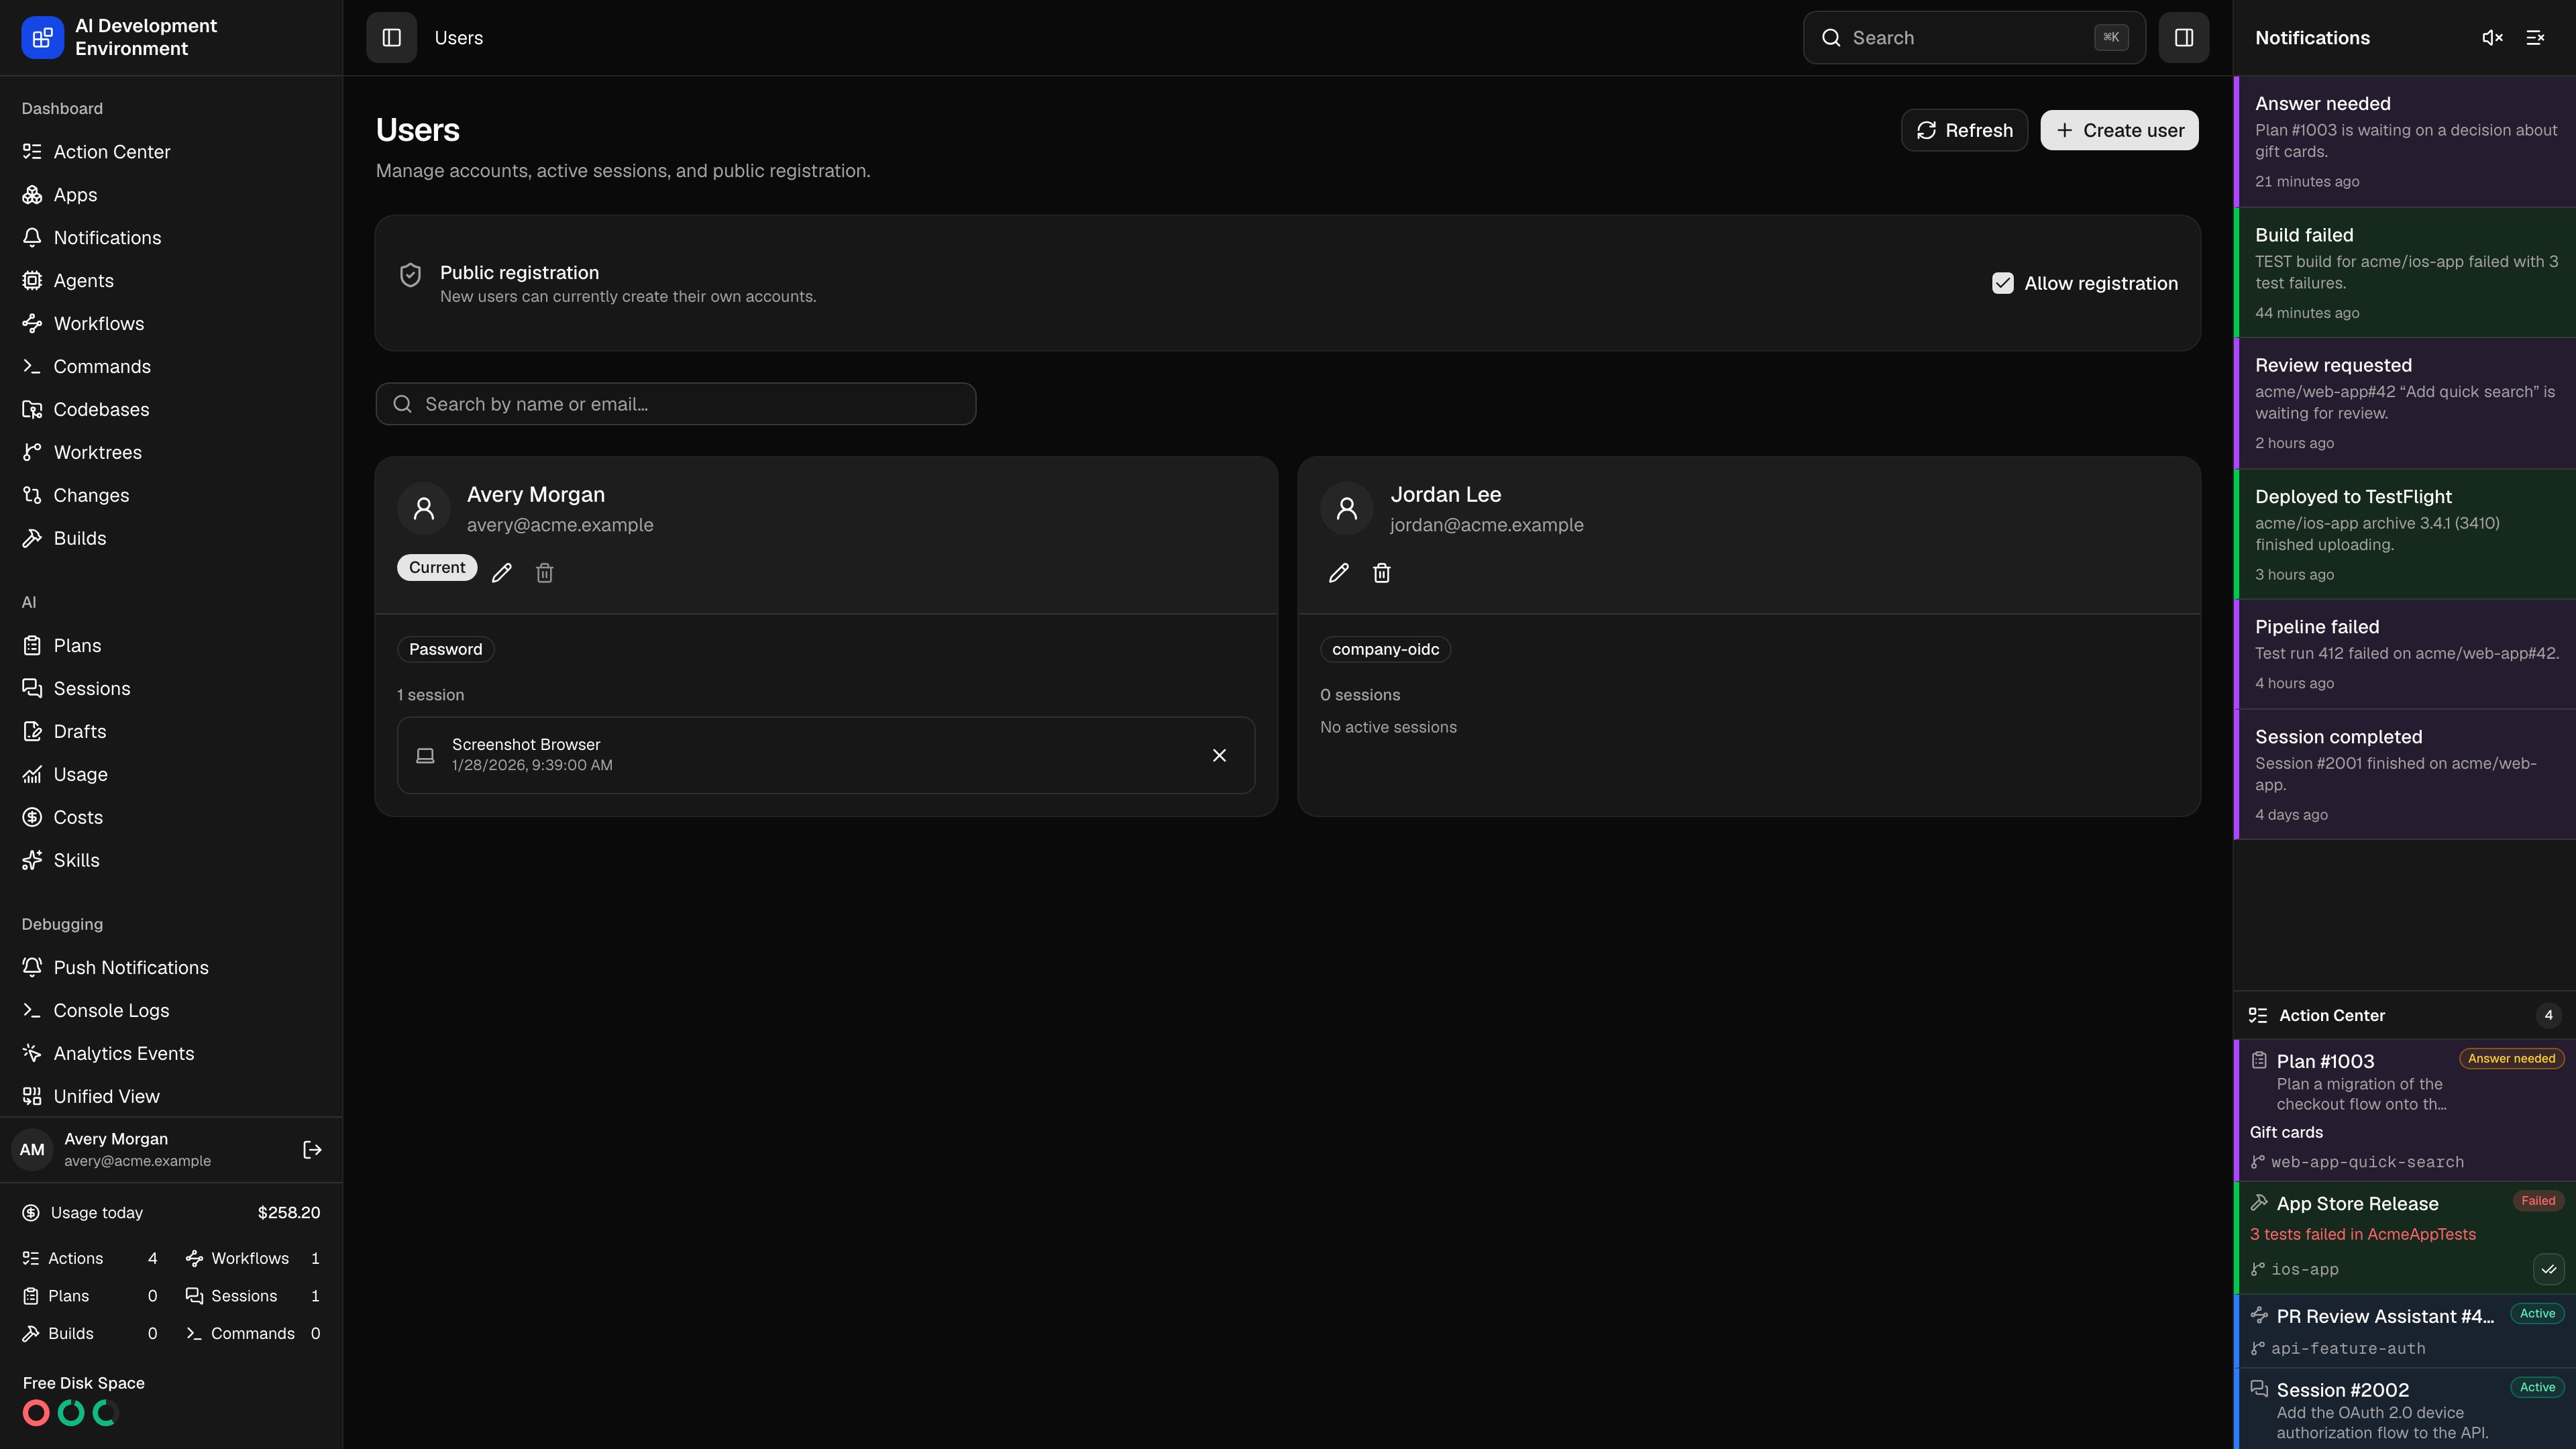
Task: Open Plans in the AI section
Action: pos(171,646)
